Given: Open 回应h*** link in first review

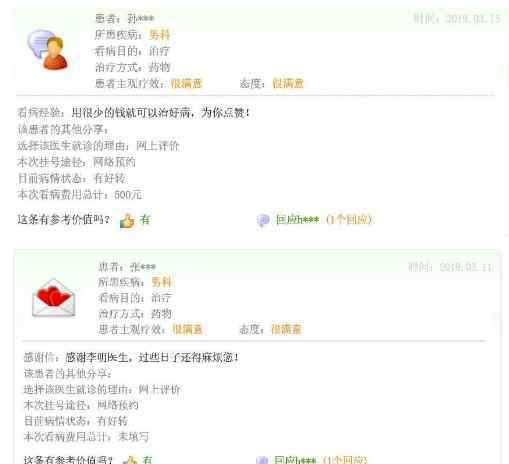Looking at the screenshot, I should click(297, 220).
